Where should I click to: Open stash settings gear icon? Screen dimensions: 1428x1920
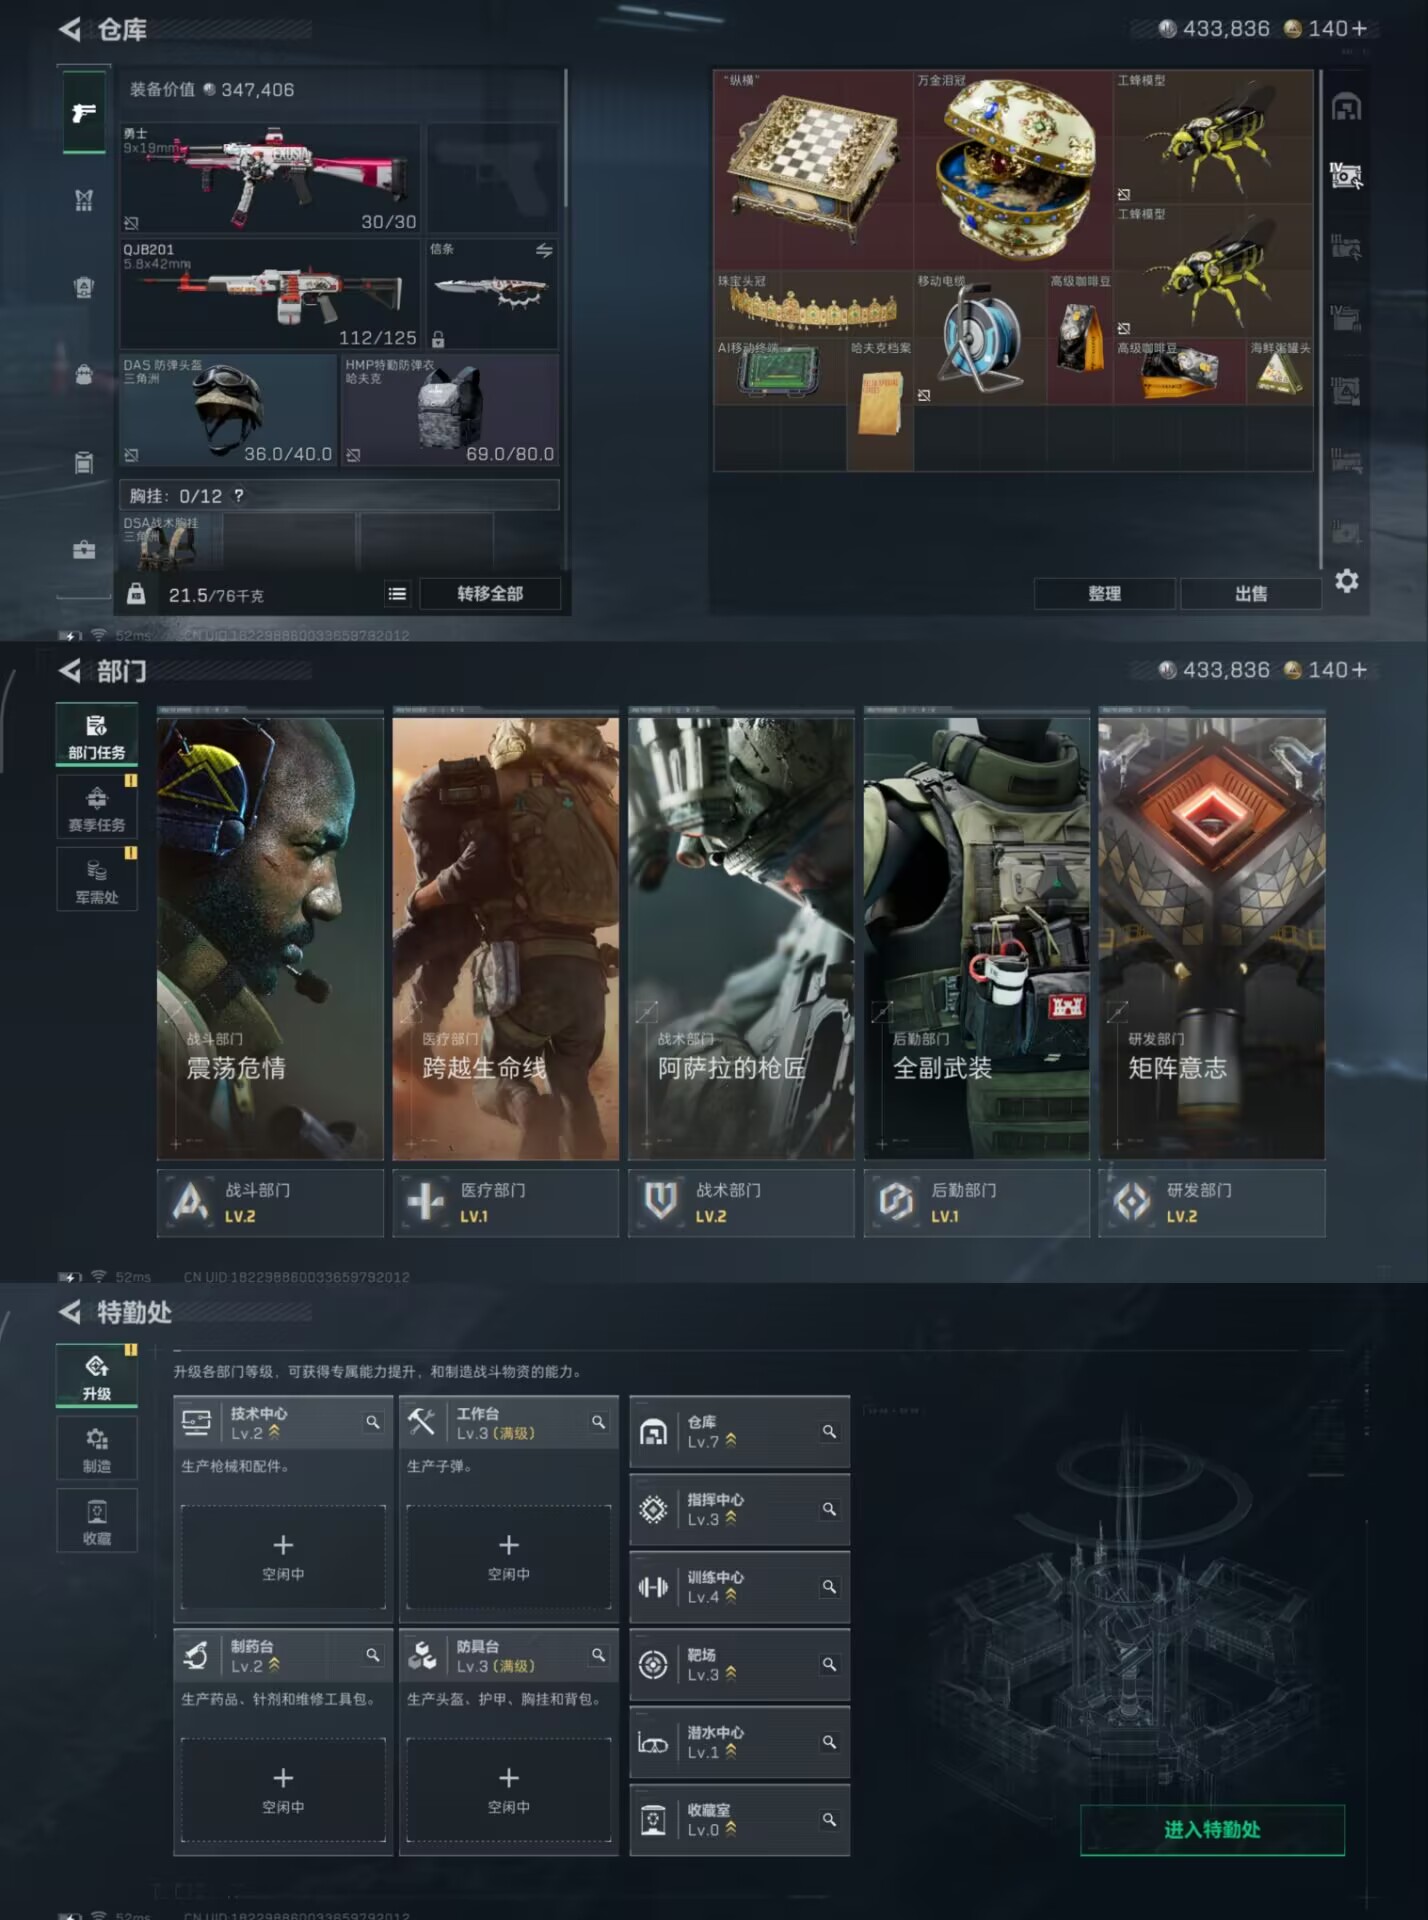click(1346, 581)
